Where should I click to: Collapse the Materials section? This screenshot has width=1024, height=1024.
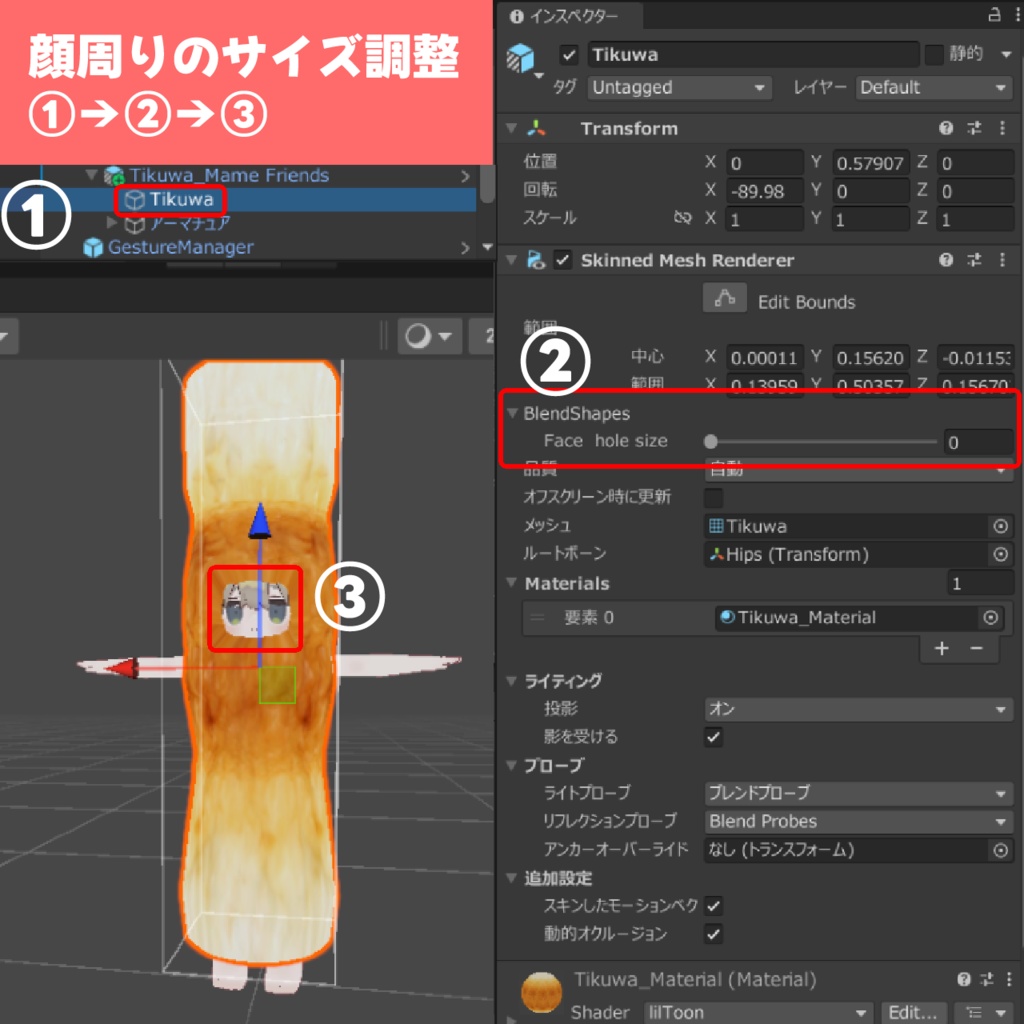point(511,583)
